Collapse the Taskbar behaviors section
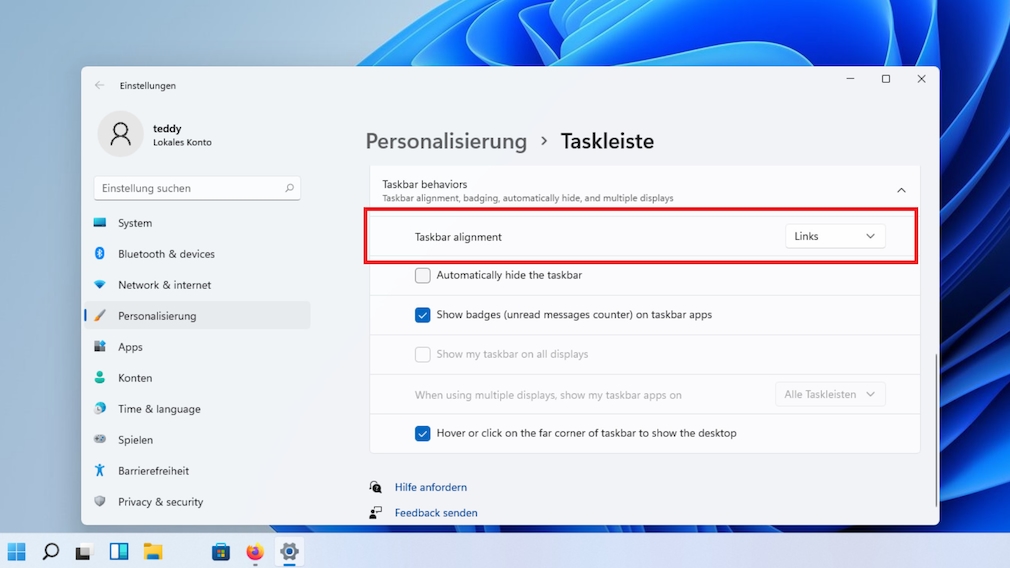Viewport: 1010px width, 568px height. click(901, 190)
